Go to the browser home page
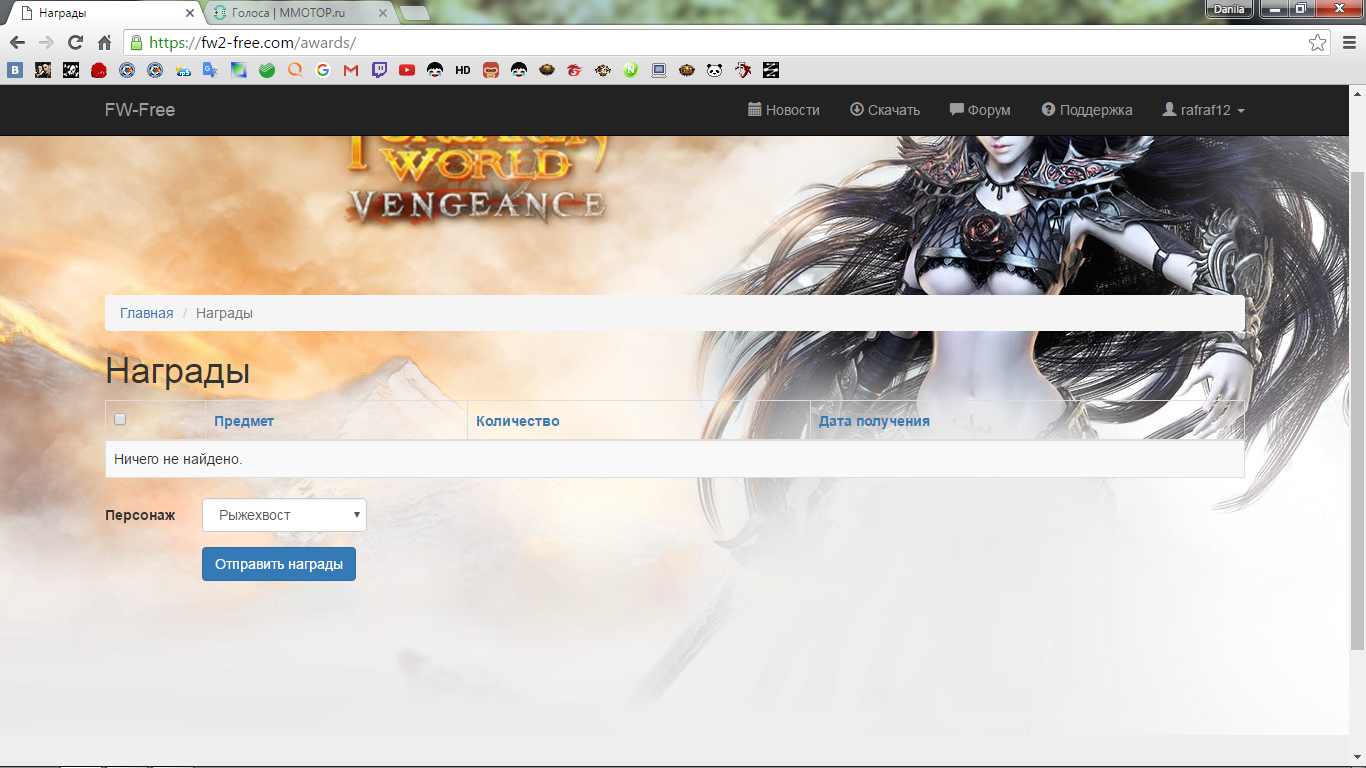Image resolution: width=1366 pixels, height=768 pixels. (x=104, y=43)
